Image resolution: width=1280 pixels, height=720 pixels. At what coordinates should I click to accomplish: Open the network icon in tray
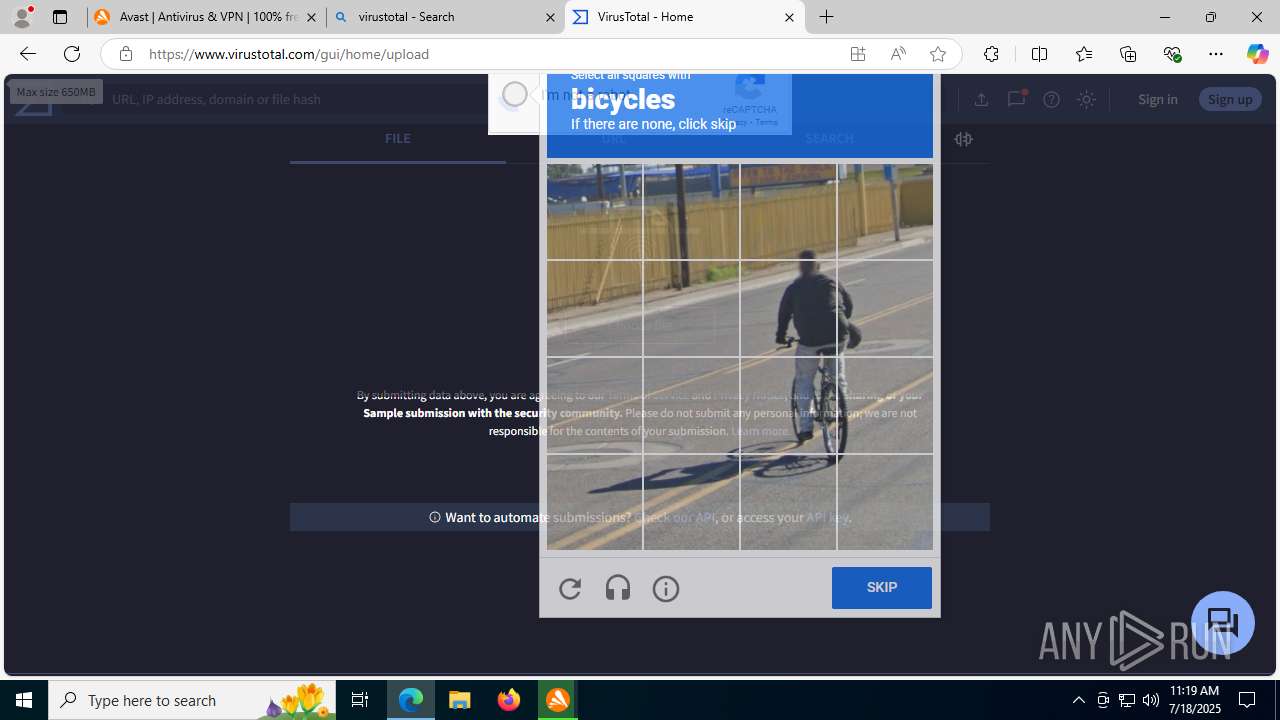click(1127, 700)
